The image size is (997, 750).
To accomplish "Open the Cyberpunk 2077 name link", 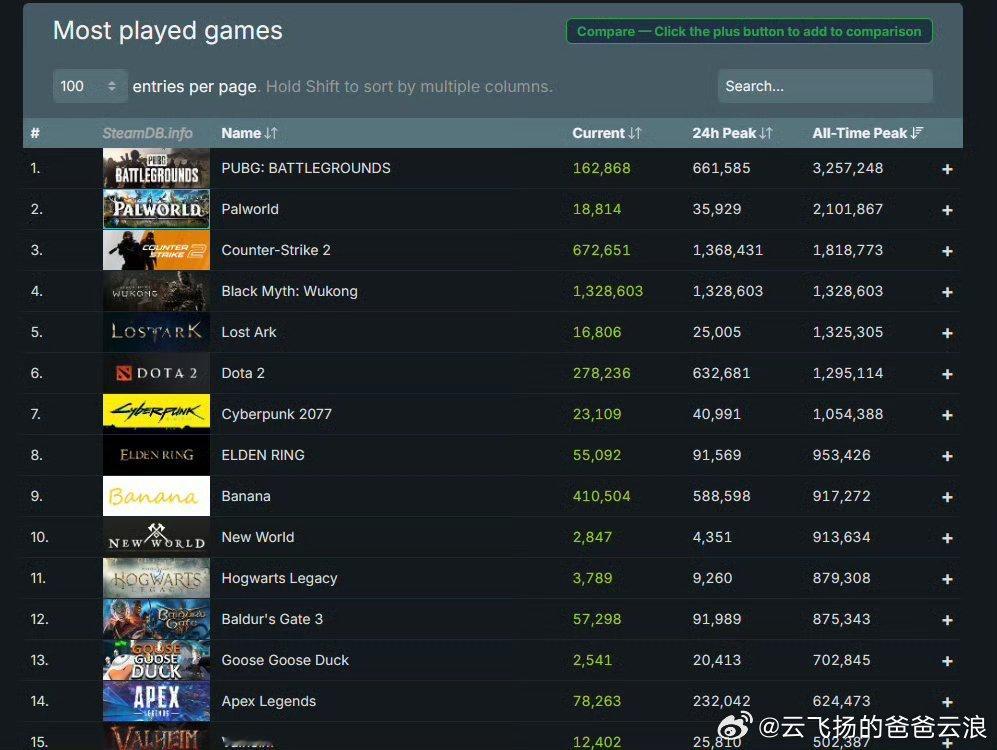I will [277, 414].
